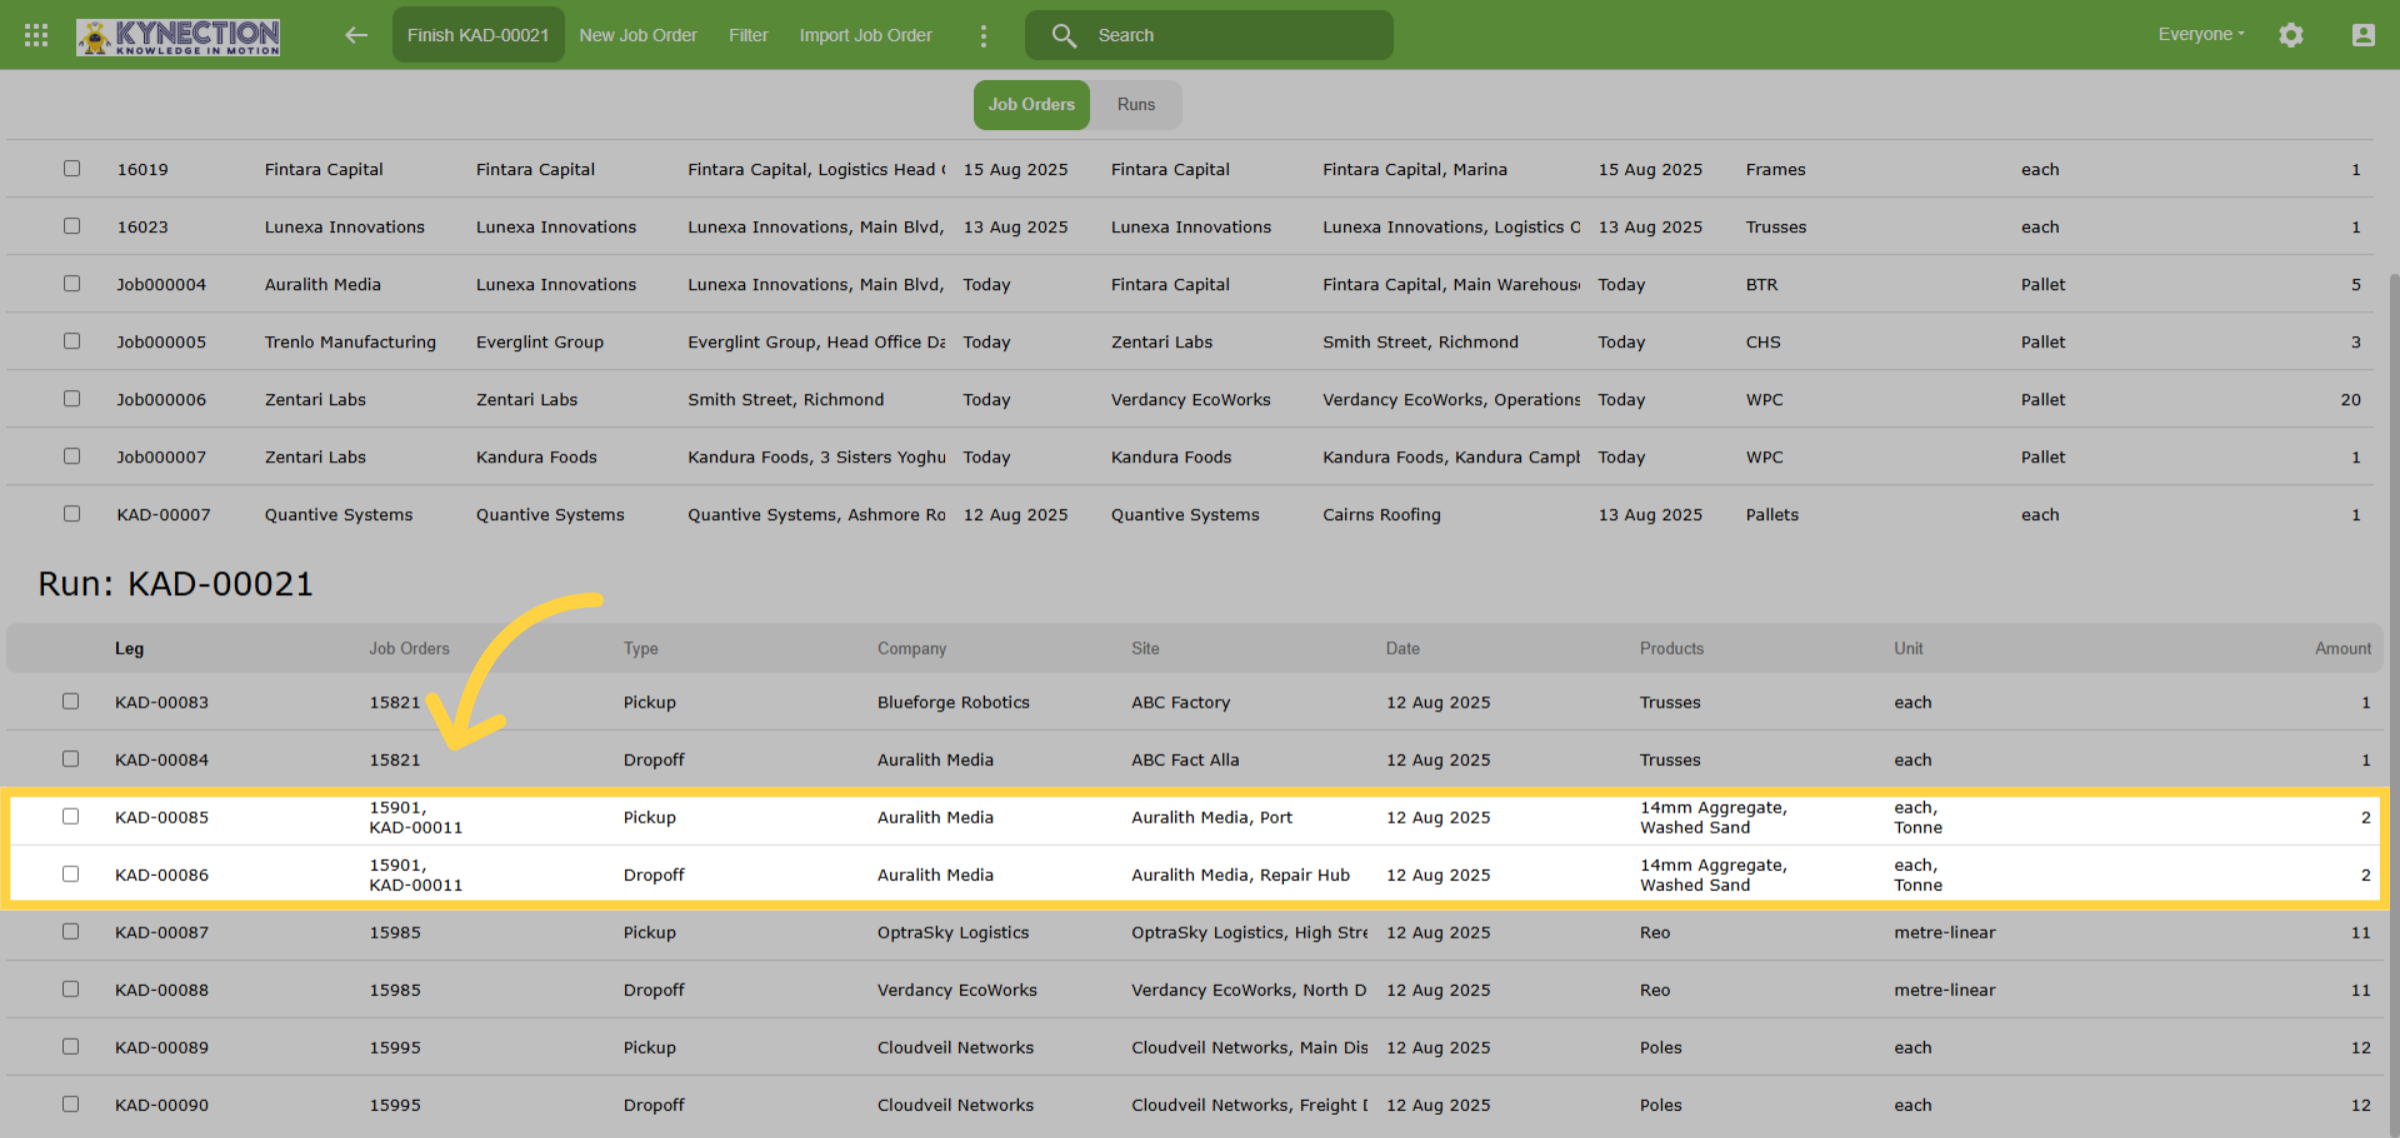Click the Kynection logo
This screenshot has height=1138, width=2400.
[178, 36]
